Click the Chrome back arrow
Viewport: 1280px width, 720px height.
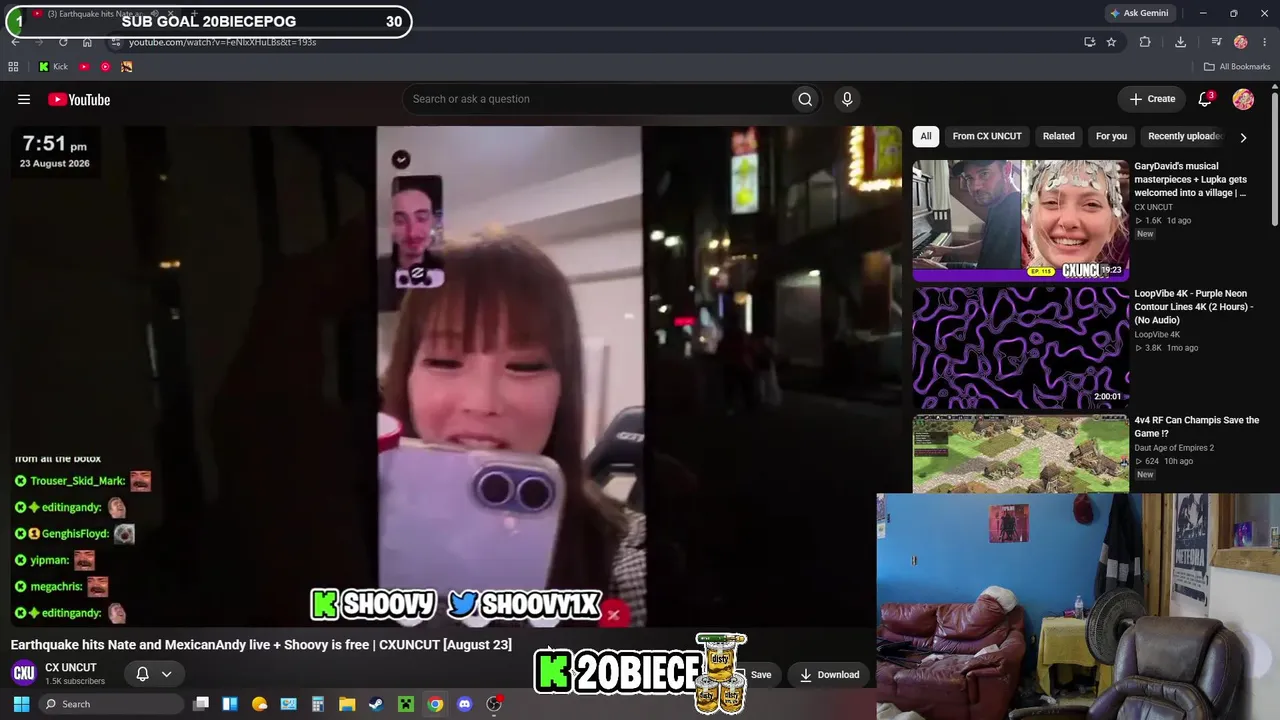pos(15,42)
